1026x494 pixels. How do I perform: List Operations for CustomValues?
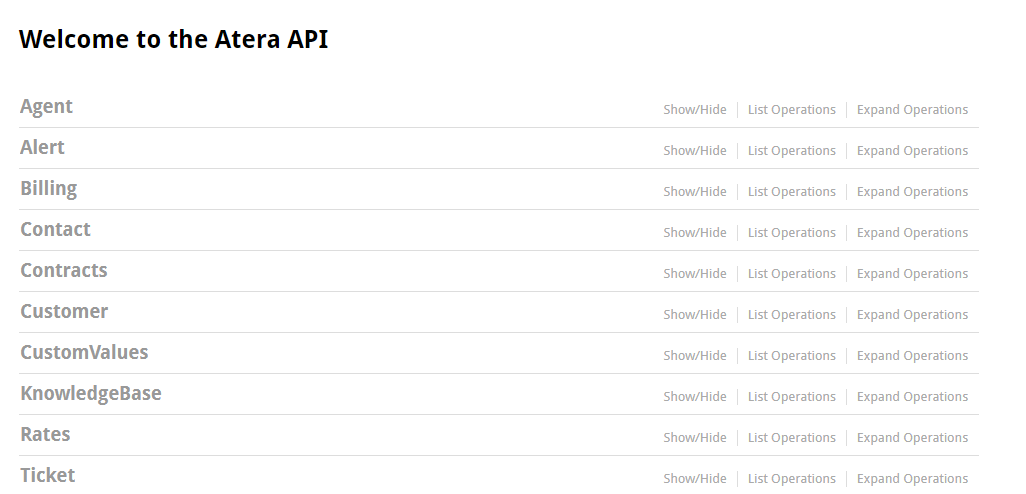coord(791,356)
